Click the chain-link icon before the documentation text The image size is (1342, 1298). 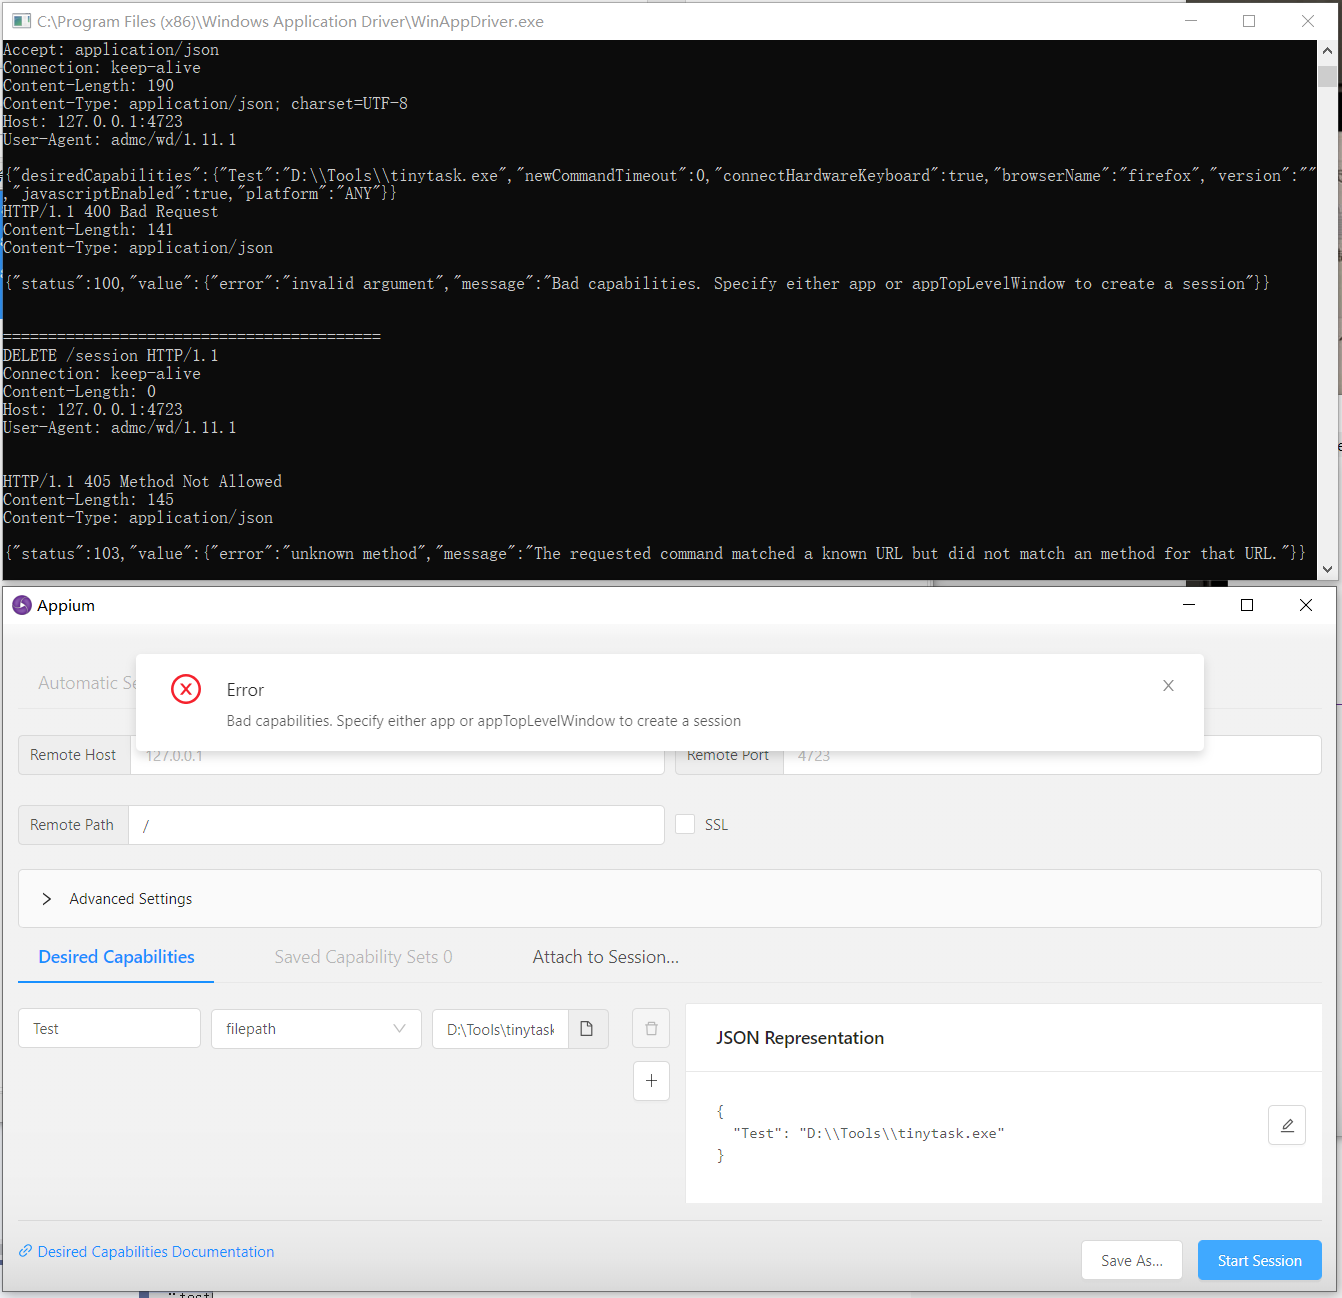25,1251
